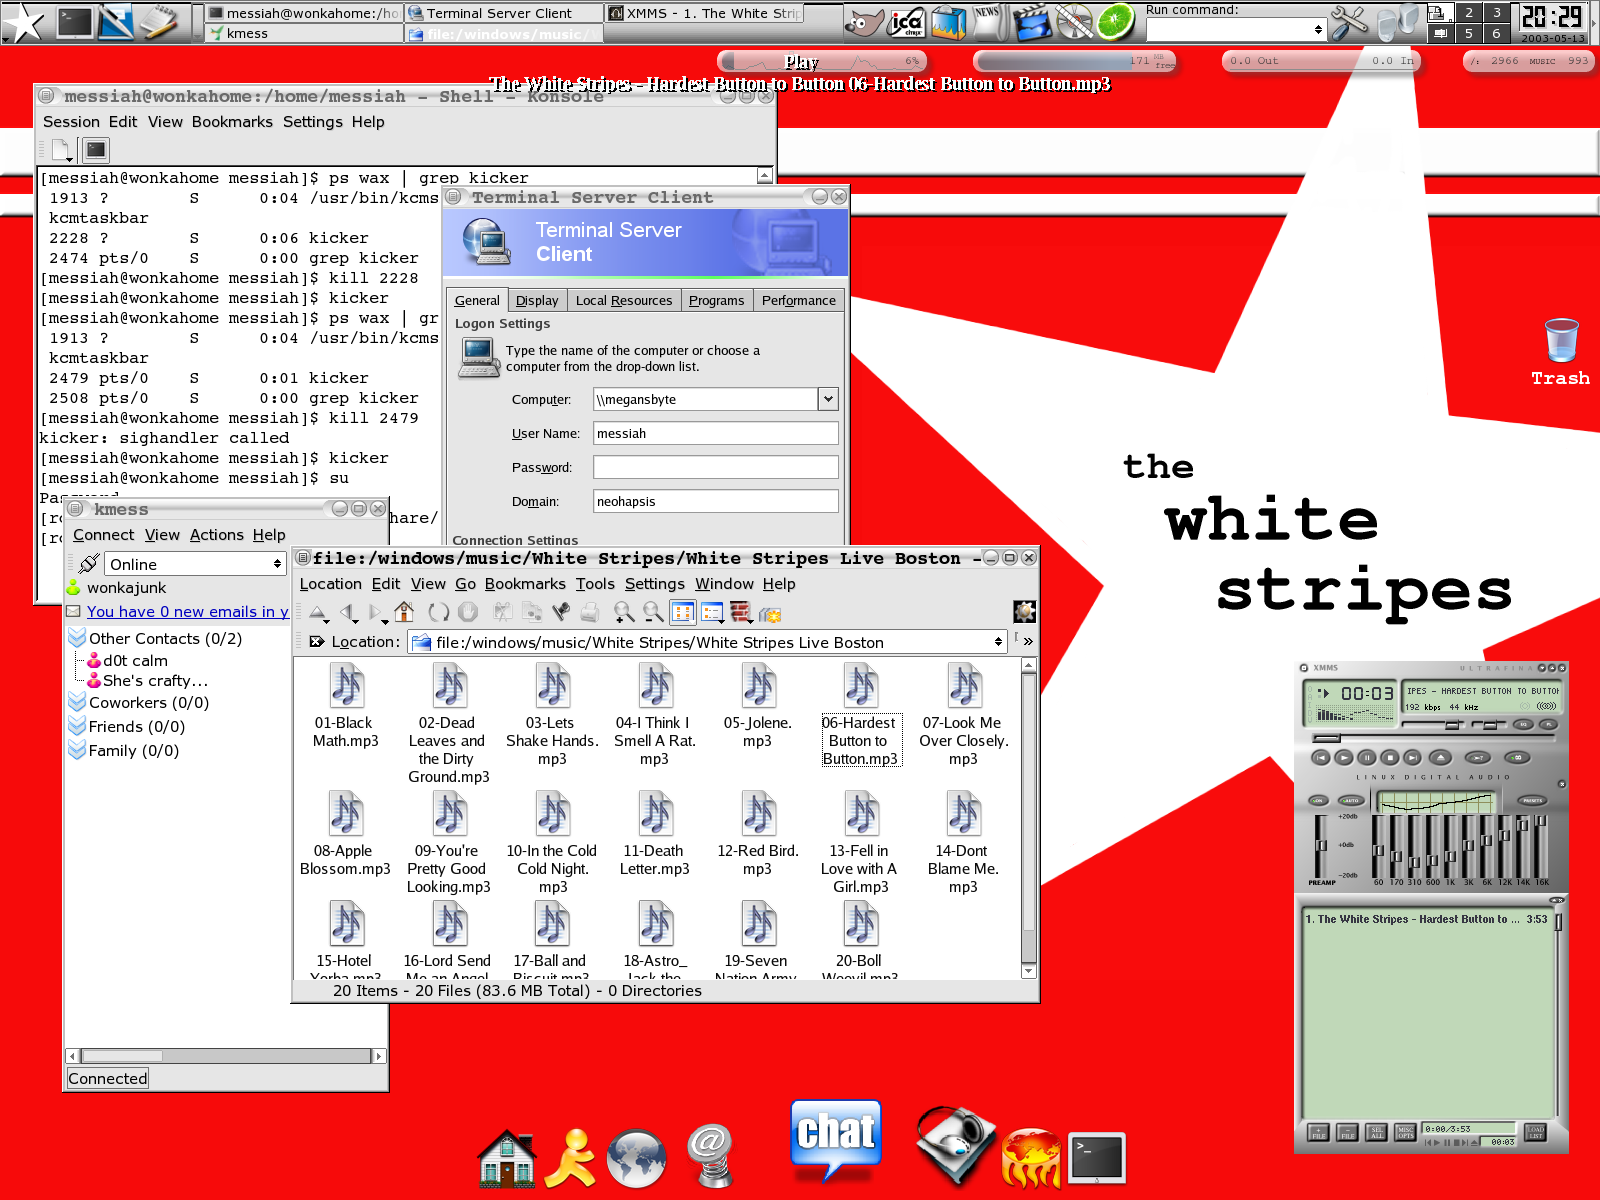The image size is (1600, 1200).
Task: Open the terminal icon in bottom dock
Action: pyautogui.click(x=1097, y=1158)
